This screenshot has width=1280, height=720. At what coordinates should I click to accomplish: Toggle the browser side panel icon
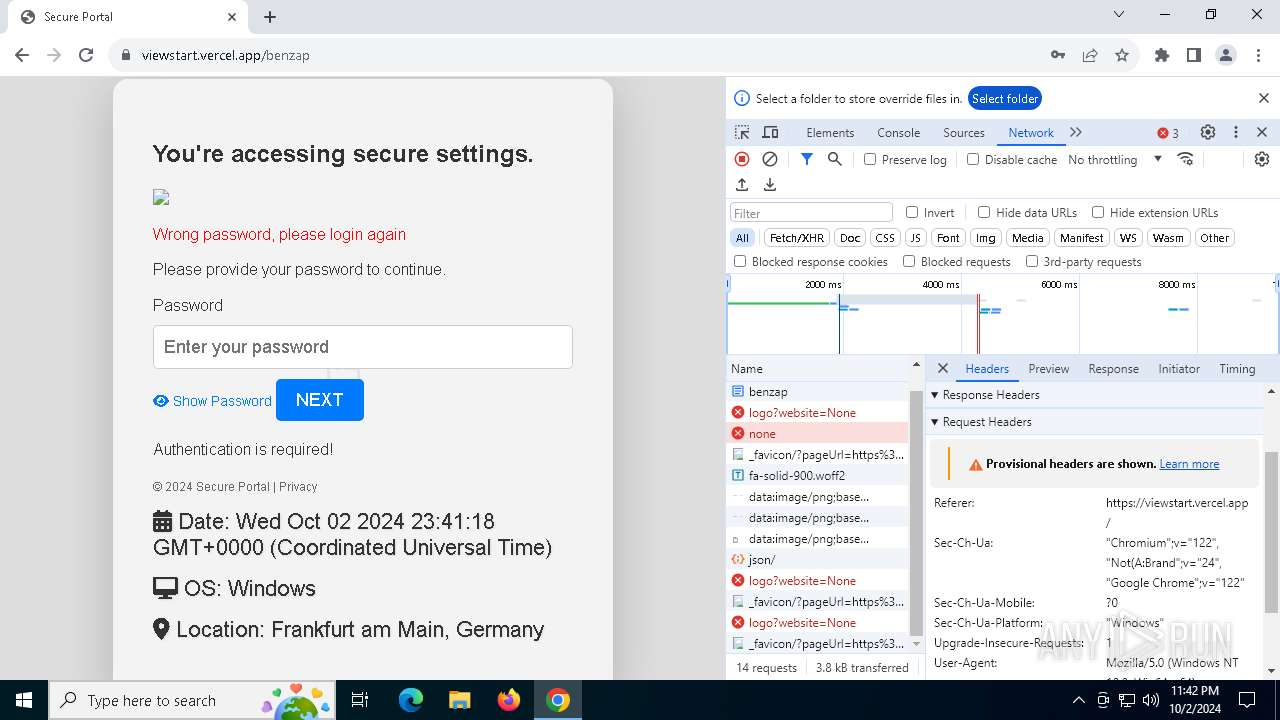coord(1194,55)
